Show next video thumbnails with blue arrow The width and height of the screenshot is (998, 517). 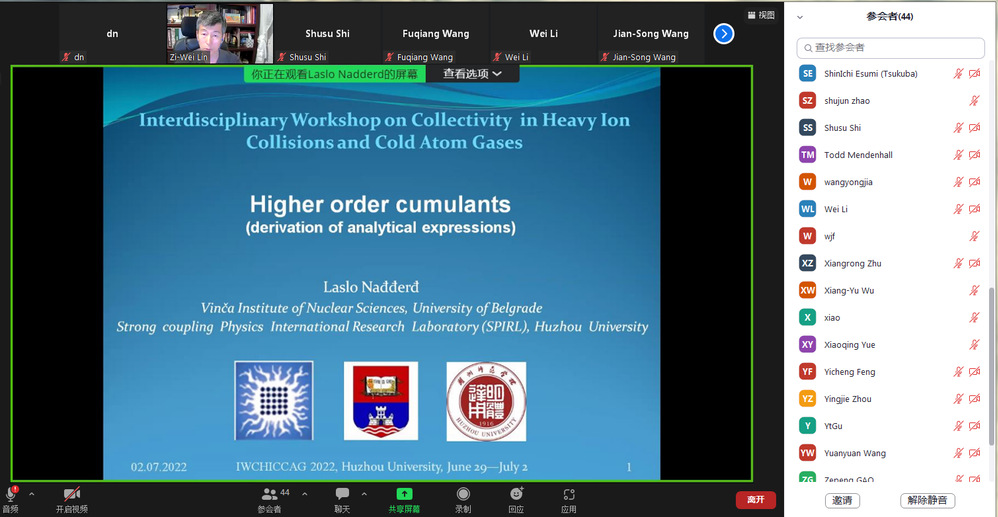(724, 34)
